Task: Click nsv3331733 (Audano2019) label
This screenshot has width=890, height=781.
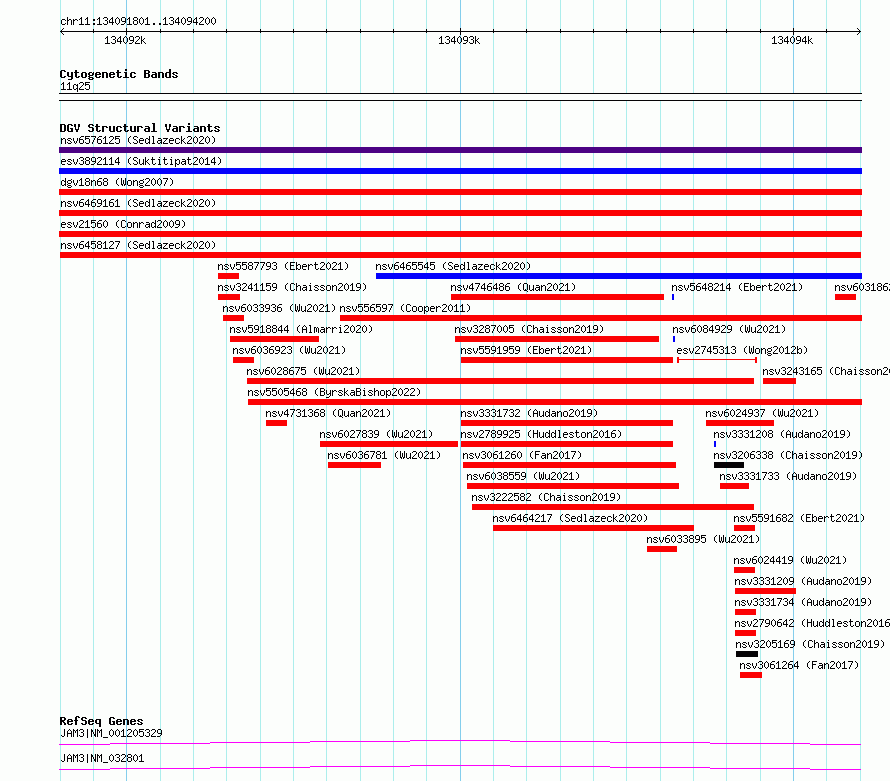Action: (788, 476)
